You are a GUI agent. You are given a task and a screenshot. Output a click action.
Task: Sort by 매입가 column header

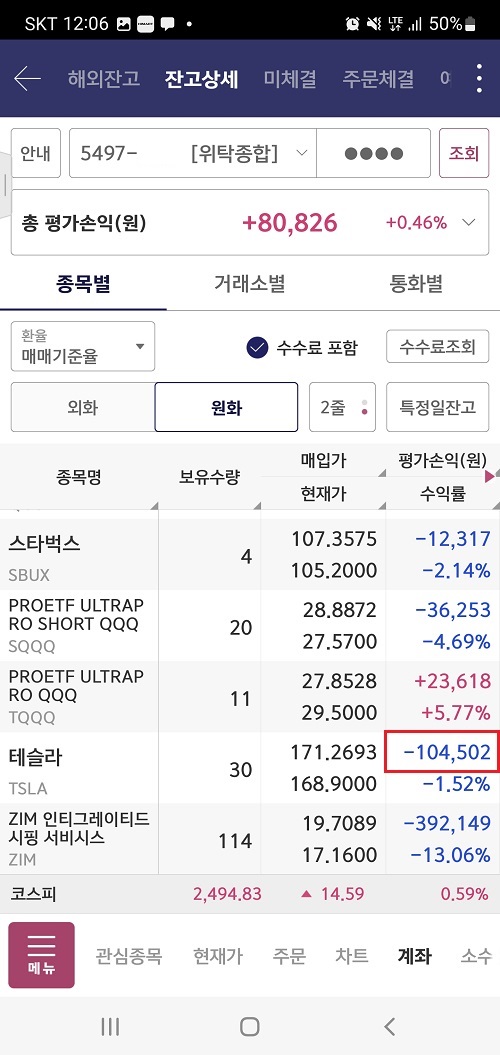pyautogui.click(x=323, y=461)
